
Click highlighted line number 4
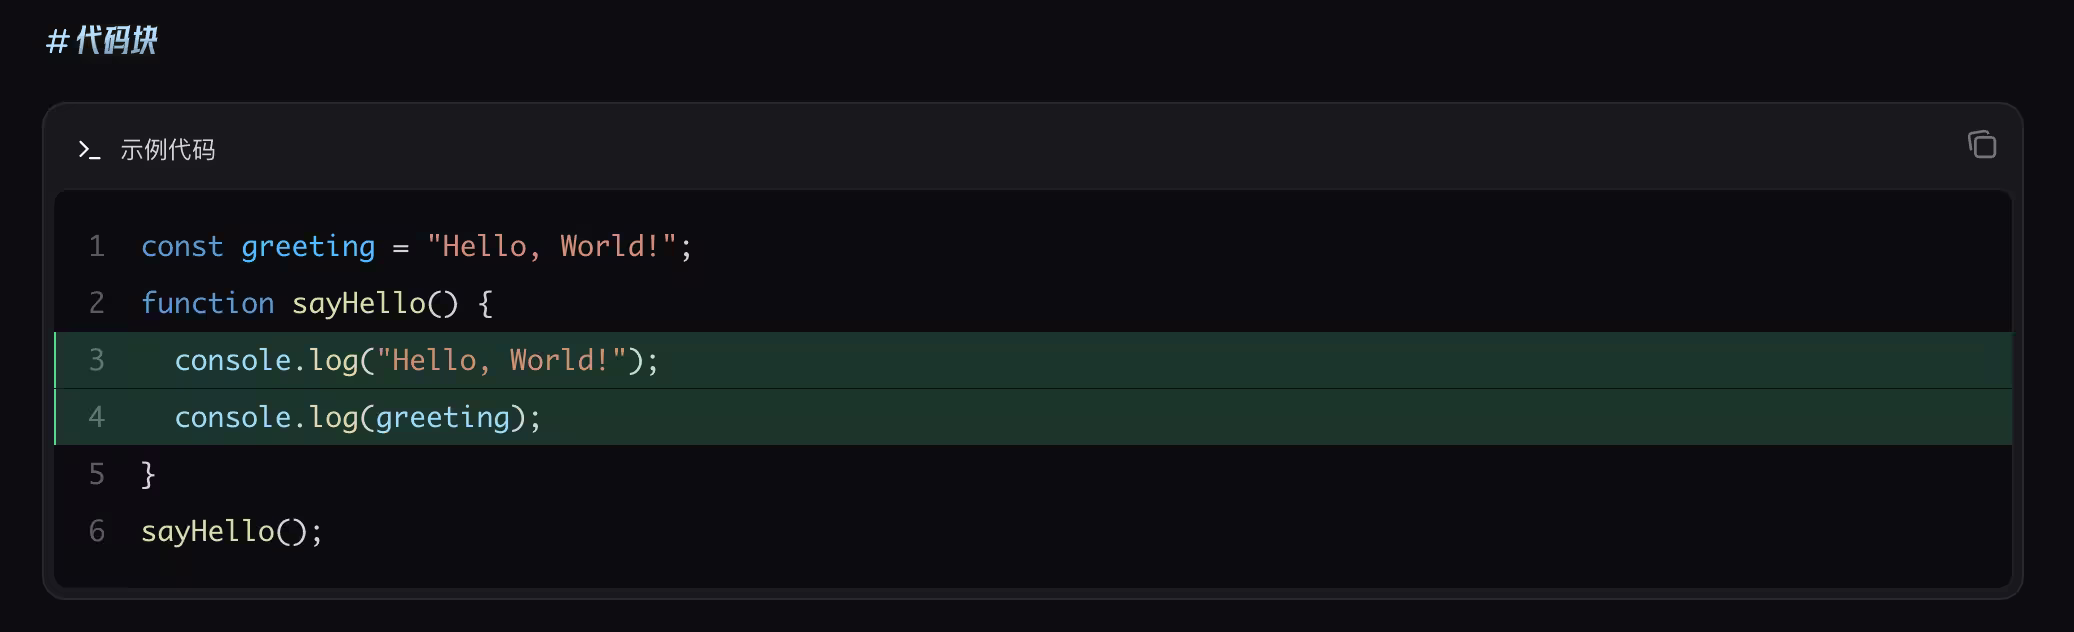click(97, 417)
